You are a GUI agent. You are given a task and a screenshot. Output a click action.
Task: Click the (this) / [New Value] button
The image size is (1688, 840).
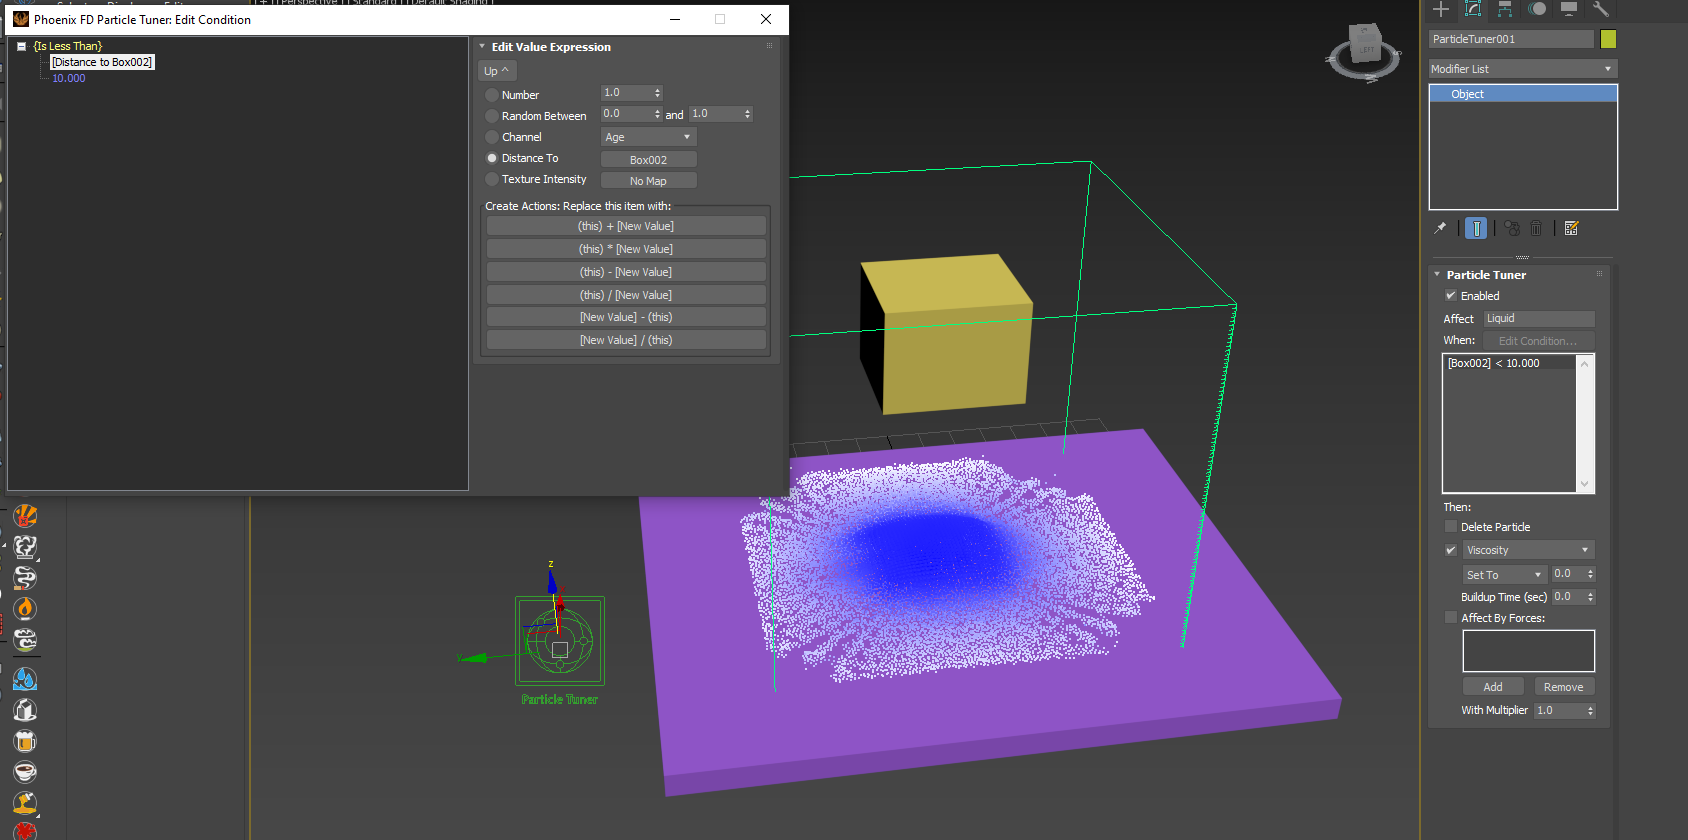(x=626, y=295)
